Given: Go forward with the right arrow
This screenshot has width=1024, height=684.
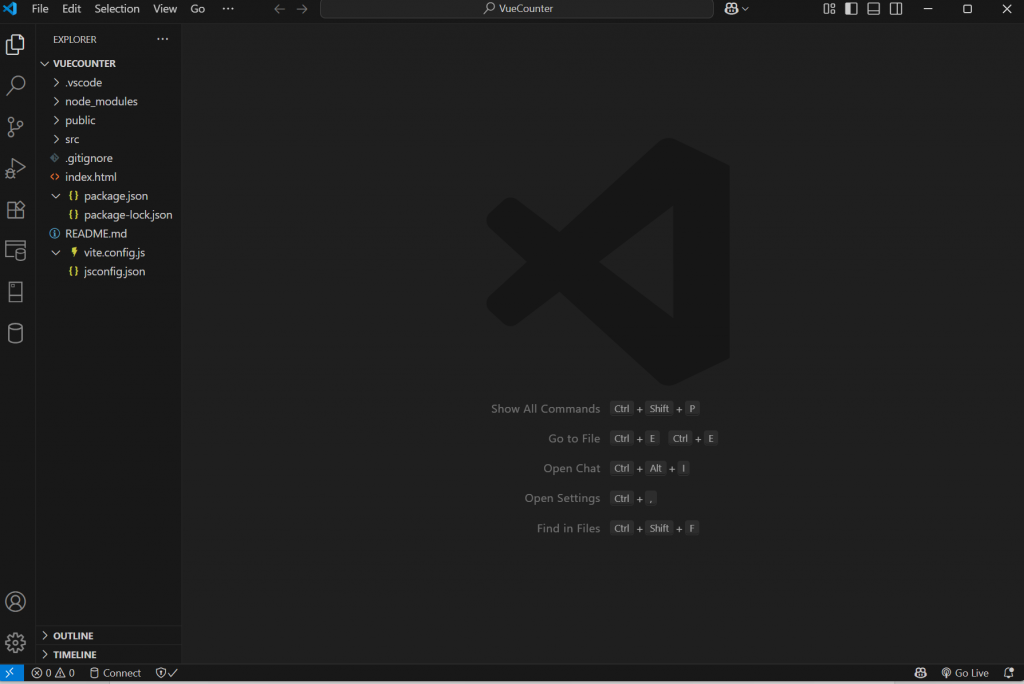Looking at the screenshot, I should tap(302, 8).
